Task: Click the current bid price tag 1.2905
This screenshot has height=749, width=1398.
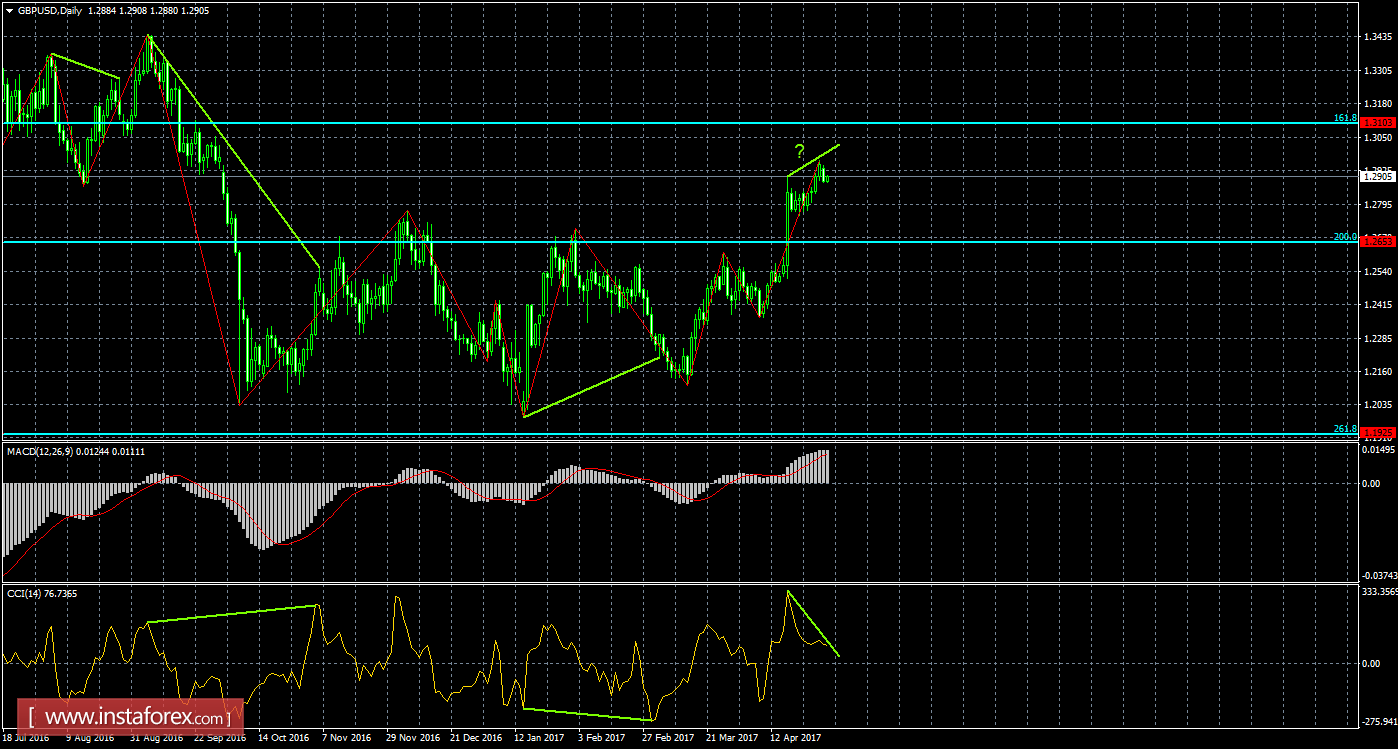Action: (x=1376, y=177)
